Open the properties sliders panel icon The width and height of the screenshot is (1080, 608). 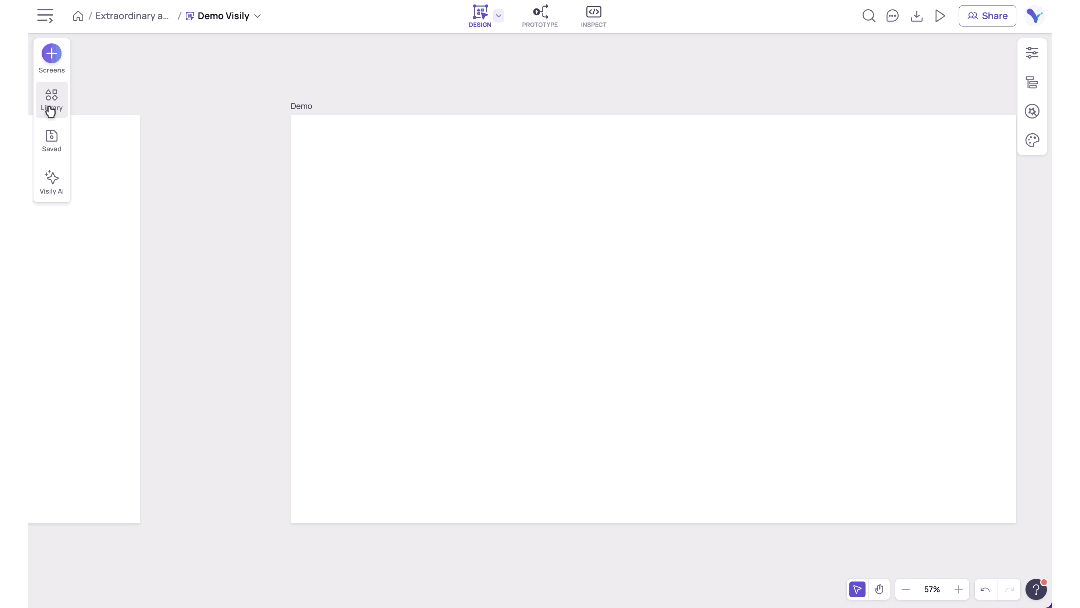[x=1032, y=53]
